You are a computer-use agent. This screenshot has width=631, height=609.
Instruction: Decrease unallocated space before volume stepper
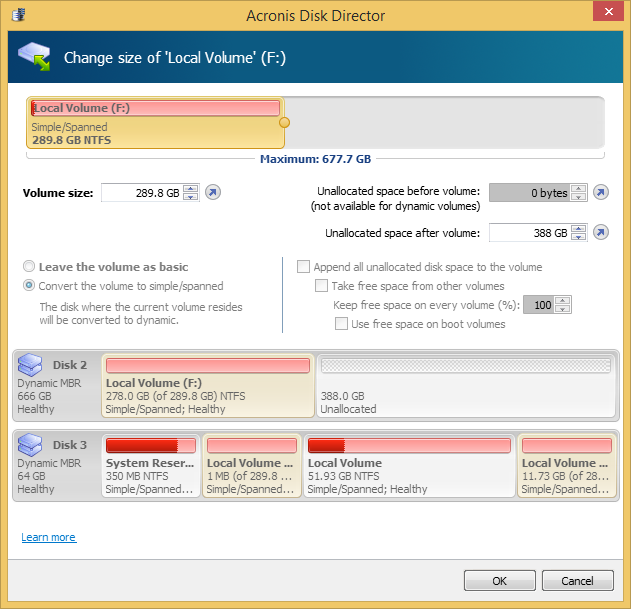(578, 197)
